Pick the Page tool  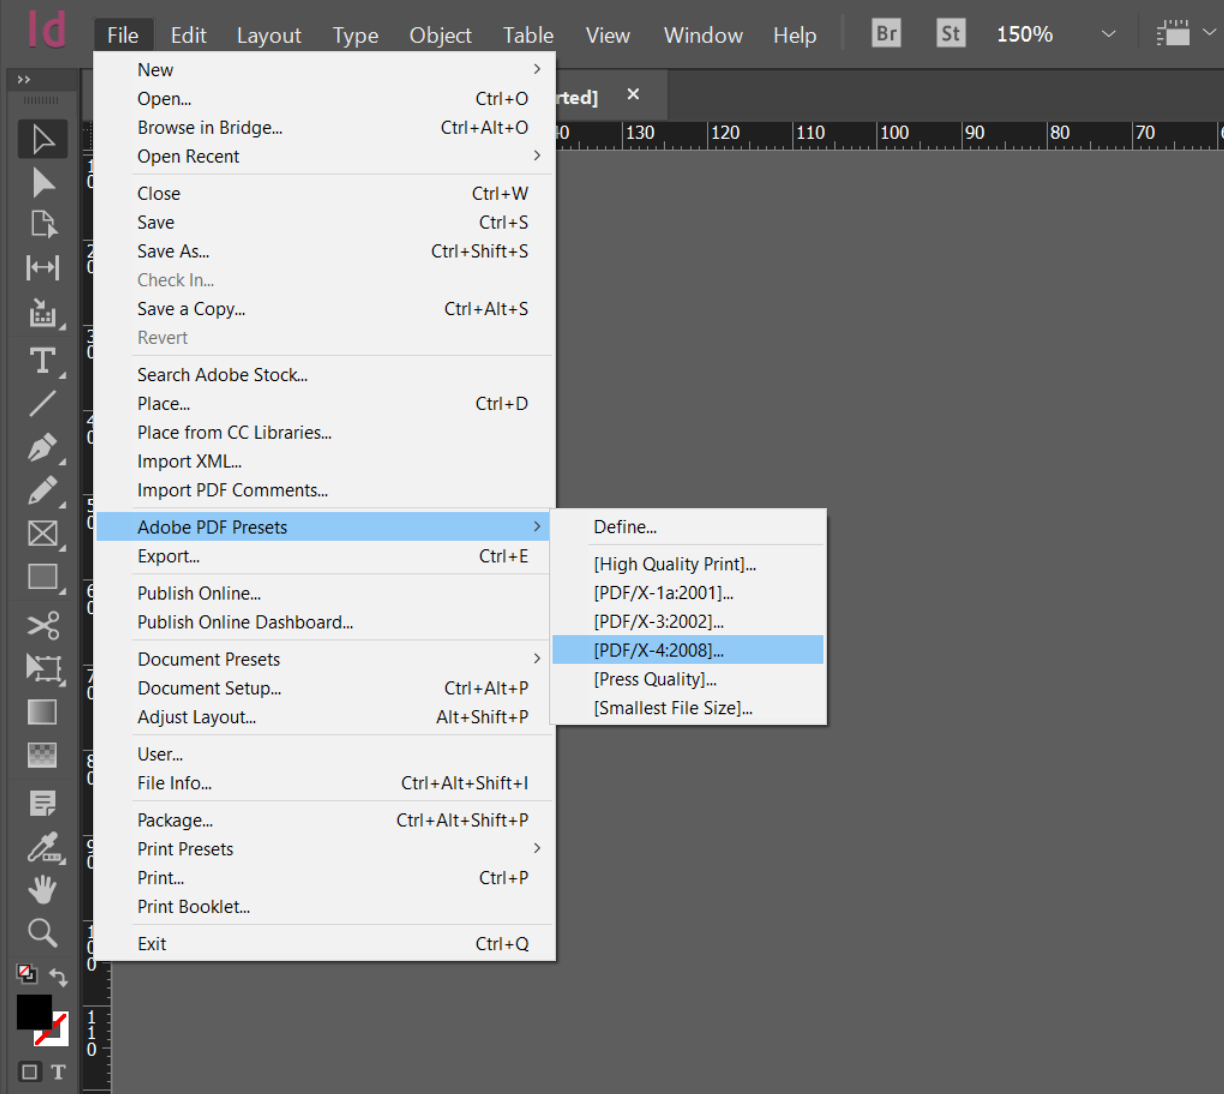[x=42, y=224]
